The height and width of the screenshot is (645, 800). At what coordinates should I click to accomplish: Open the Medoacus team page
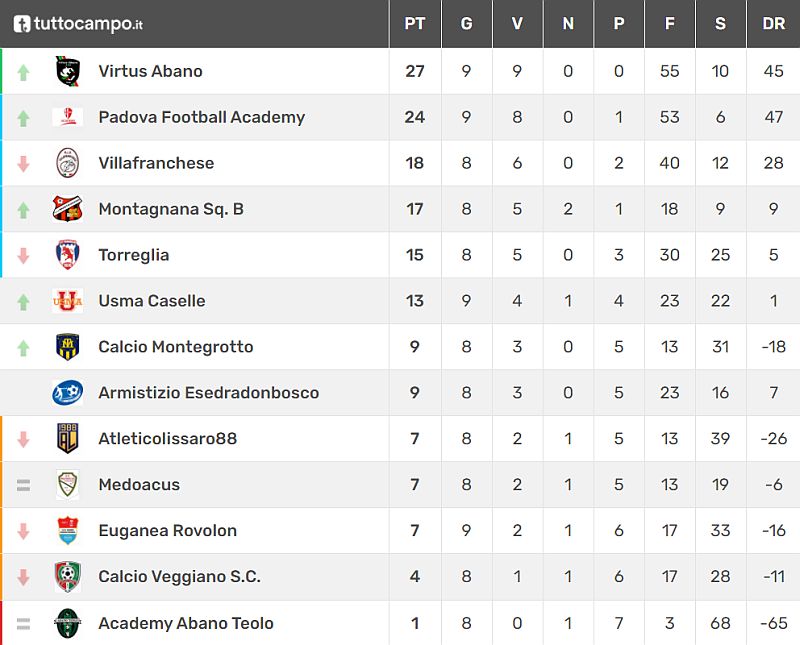pyautogui.click(x=139, y=485)
